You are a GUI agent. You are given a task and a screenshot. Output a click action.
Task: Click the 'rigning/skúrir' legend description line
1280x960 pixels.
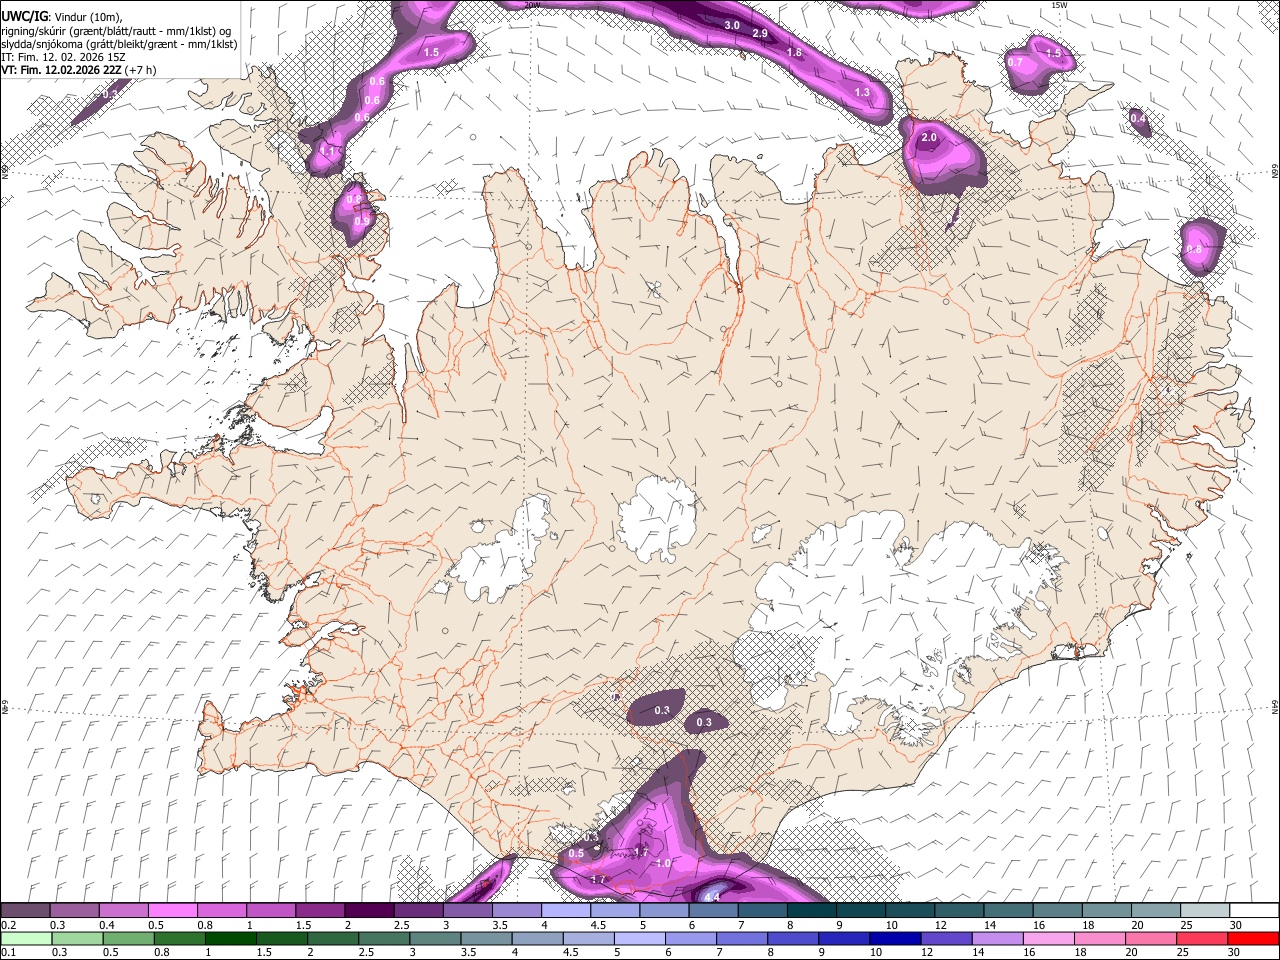(x=116, y=30)
